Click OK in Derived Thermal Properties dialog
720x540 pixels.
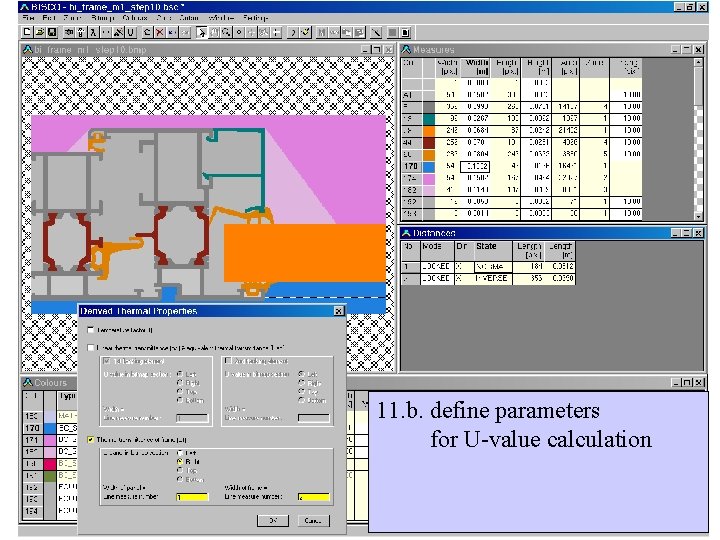(273, 520)
